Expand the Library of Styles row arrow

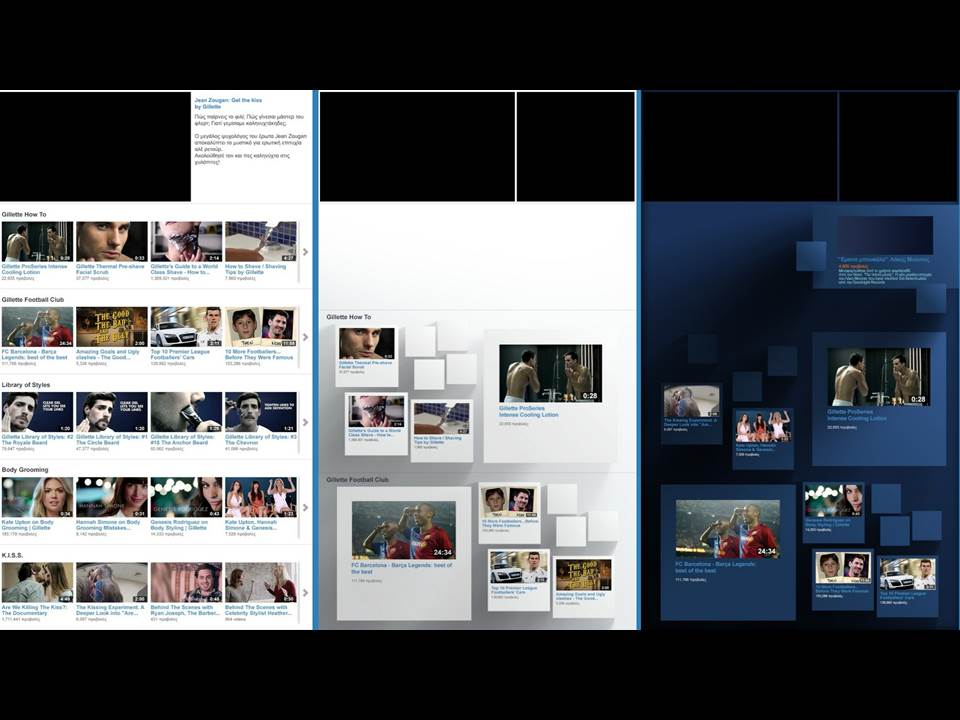(x=305, y=422)
